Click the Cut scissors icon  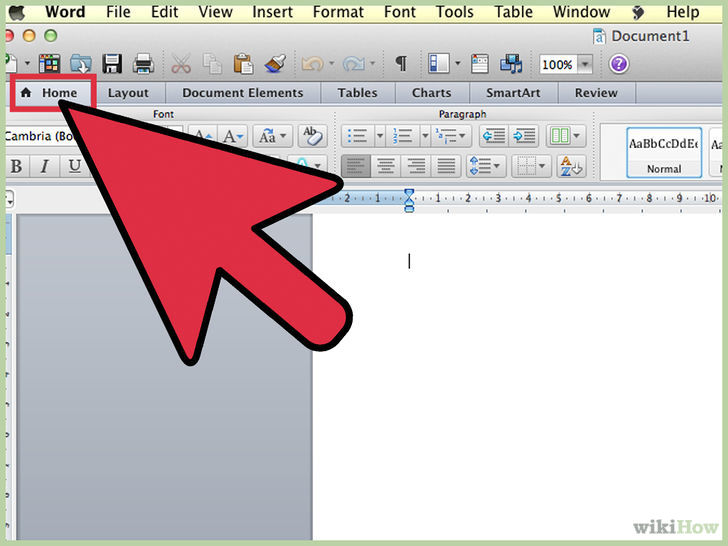pyautogui.click(x=181, y=64)
